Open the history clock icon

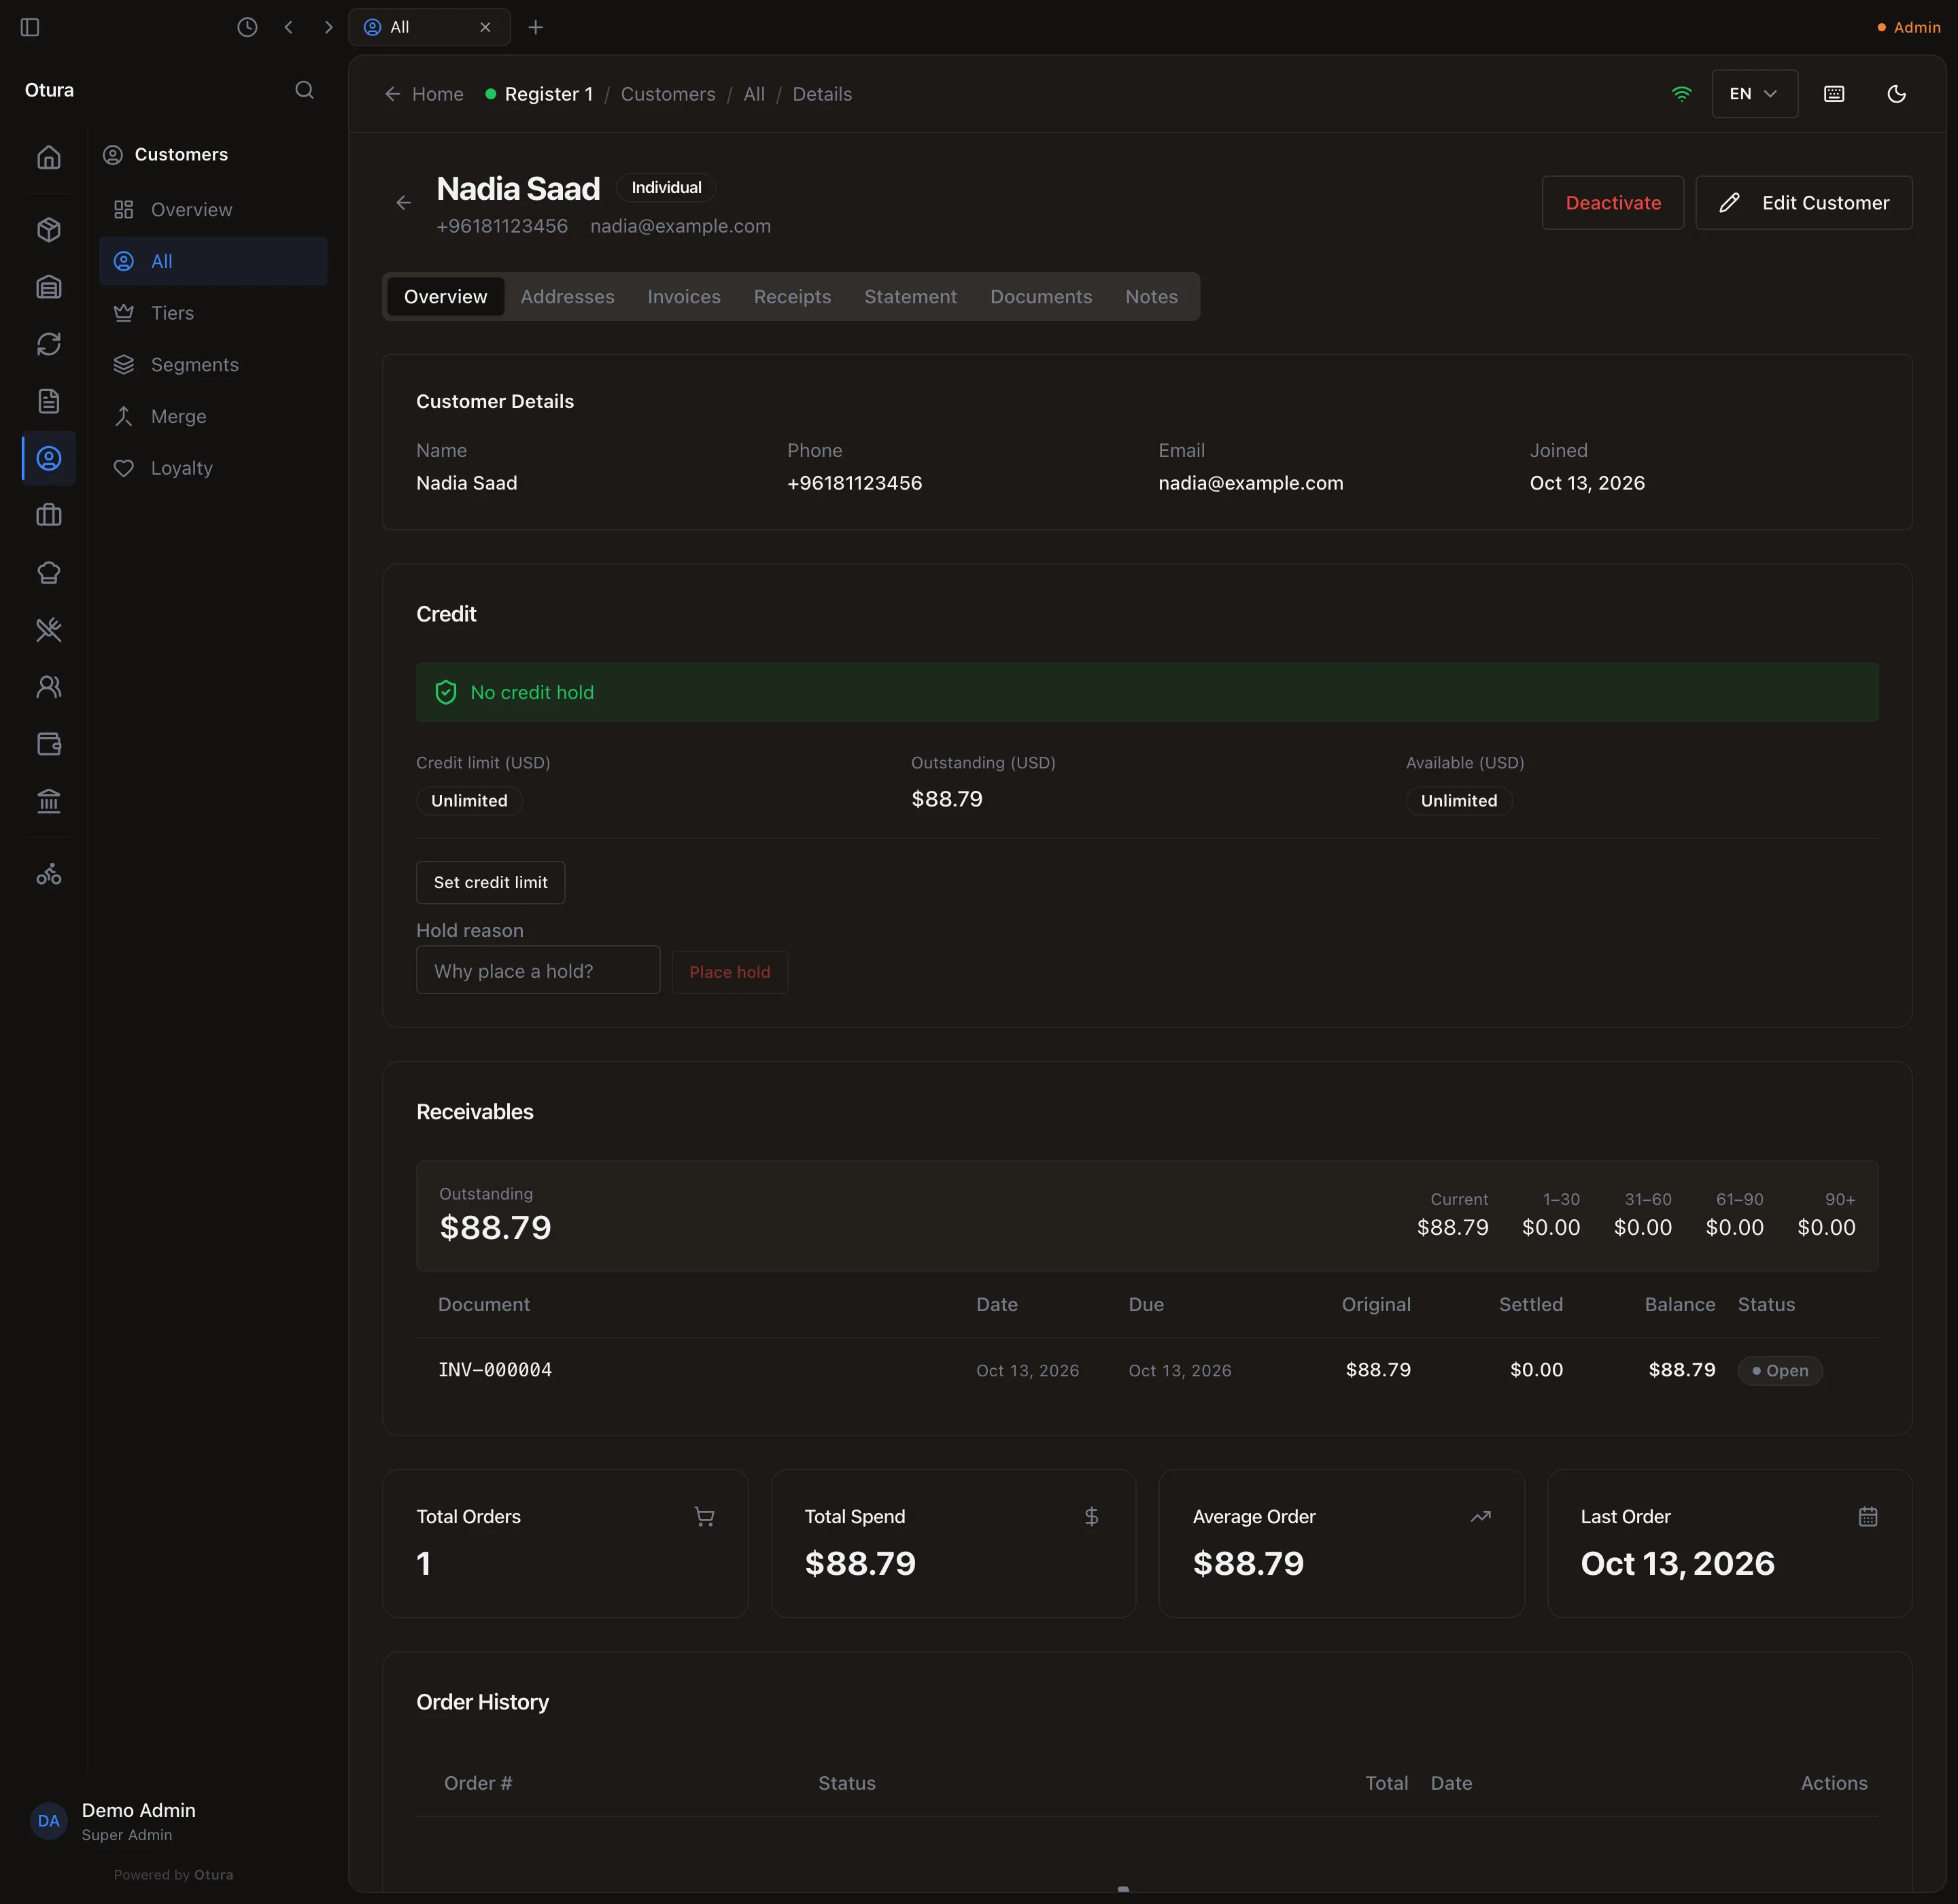[247, 27]
